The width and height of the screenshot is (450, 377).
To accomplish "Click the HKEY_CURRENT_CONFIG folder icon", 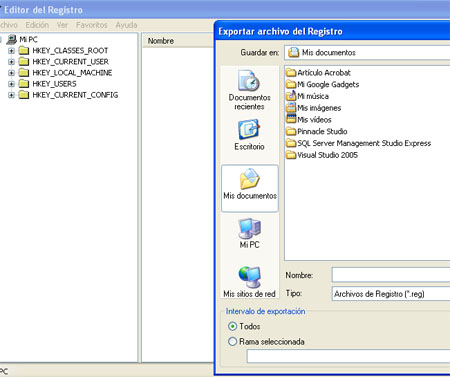I will 24,95.
